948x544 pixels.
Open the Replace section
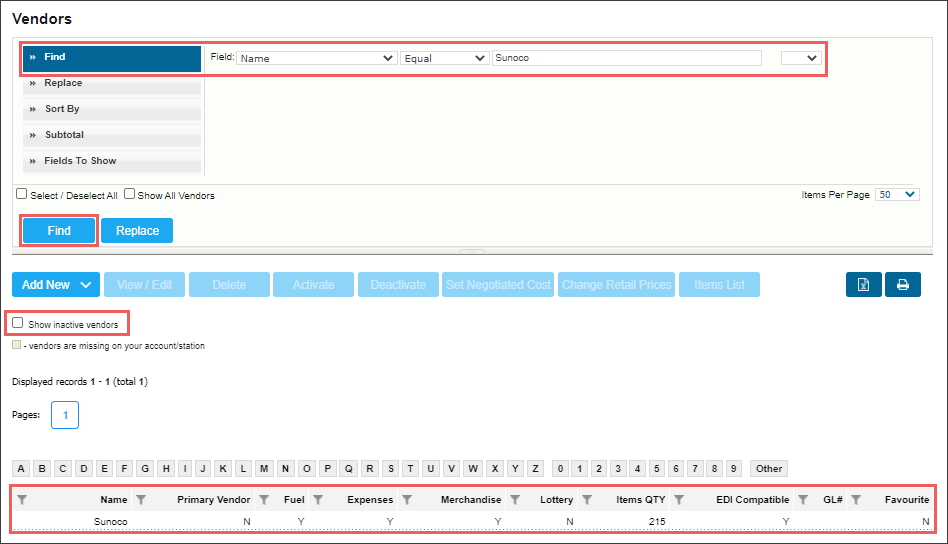(x=112, y=83)
